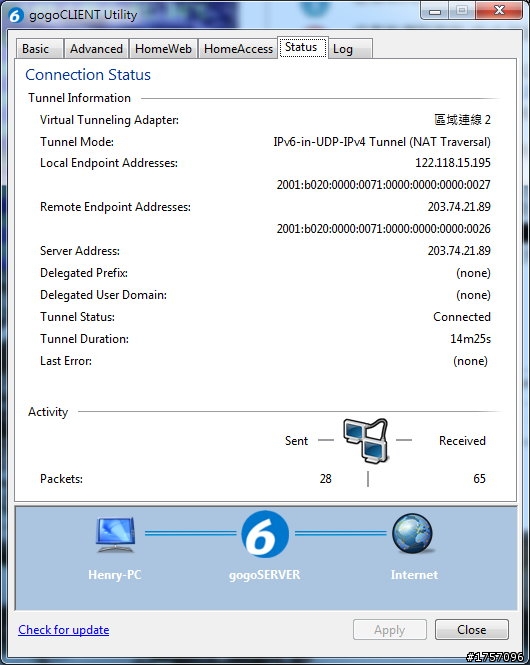
Task: Click the gogoSERVER label
Action: point(265,575)
